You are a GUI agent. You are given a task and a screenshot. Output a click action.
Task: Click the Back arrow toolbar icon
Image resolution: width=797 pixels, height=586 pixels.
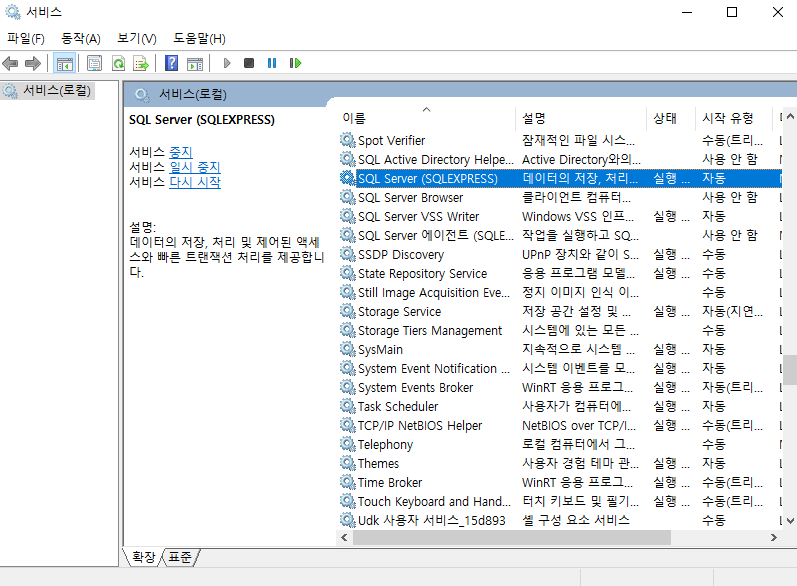(10, 64)
